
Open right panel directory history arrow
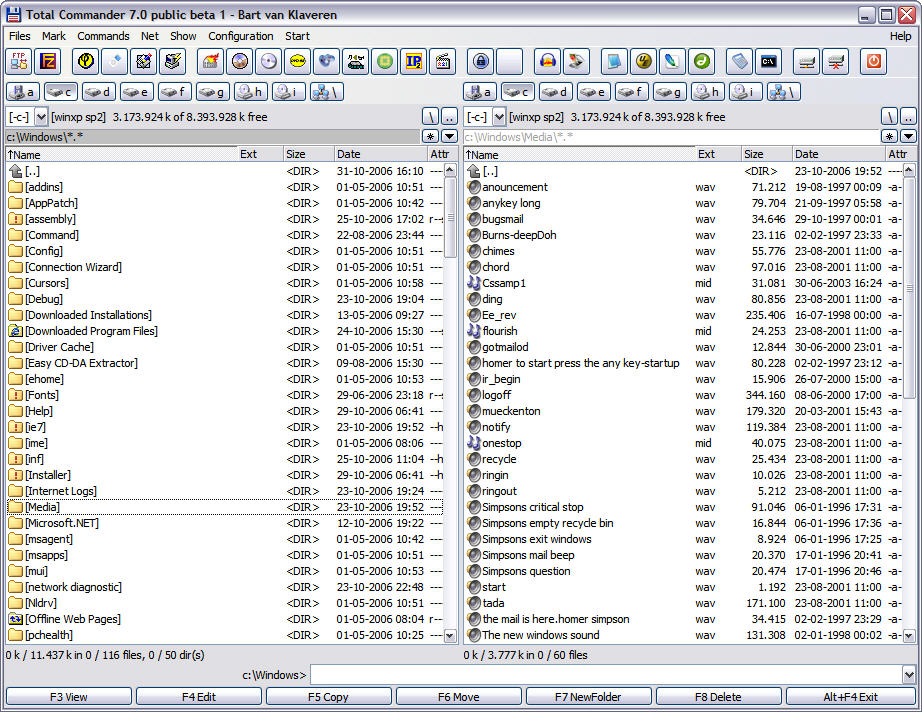tap(908, 136)
